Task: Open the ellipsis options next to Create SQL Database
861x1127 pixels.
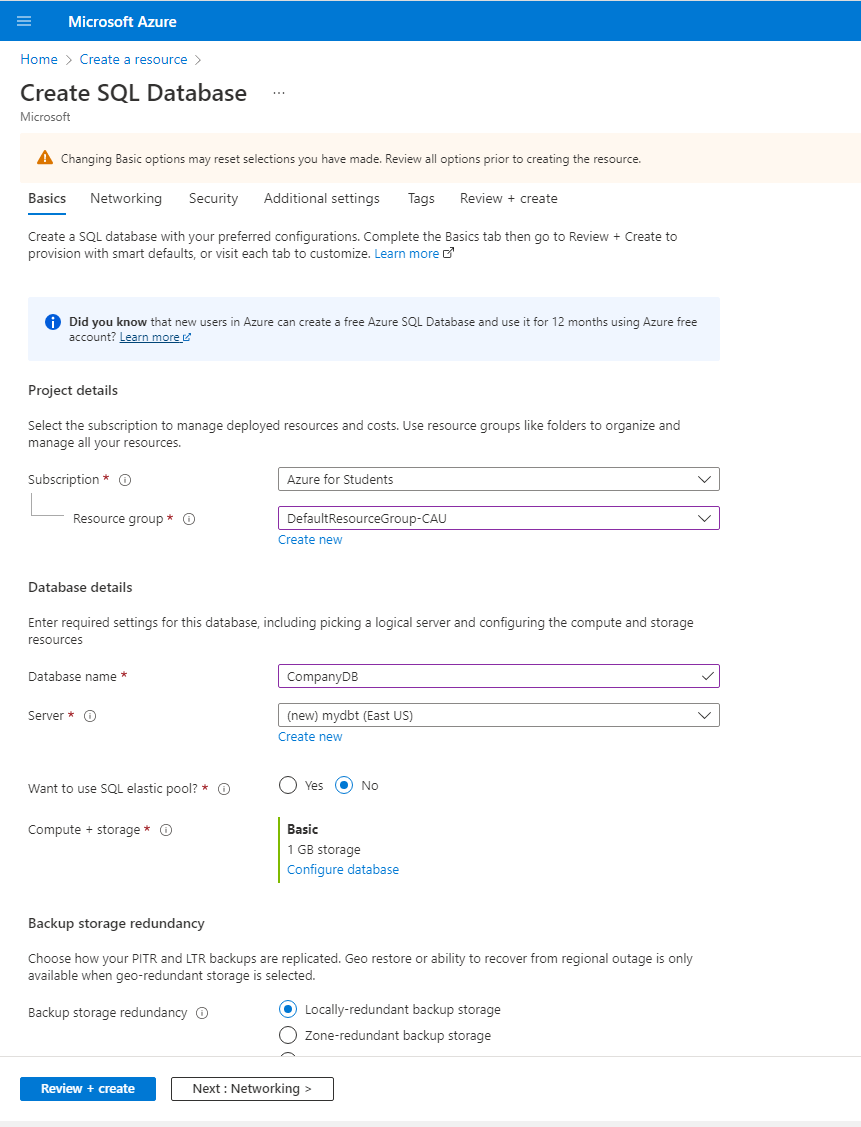Action: pos(279,93)
